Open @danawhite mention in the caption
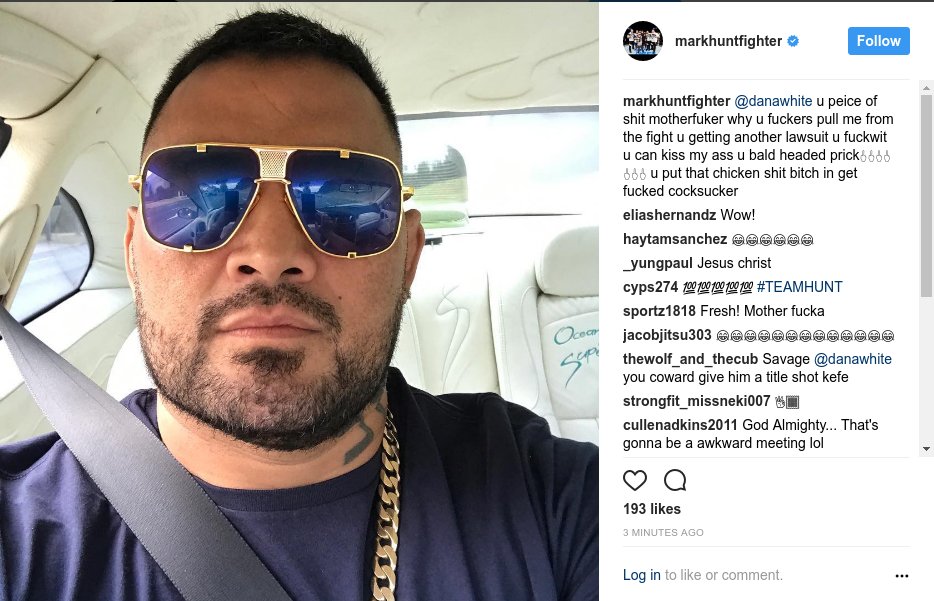Screen dimensions: 934x601 (x=773, y=101)
